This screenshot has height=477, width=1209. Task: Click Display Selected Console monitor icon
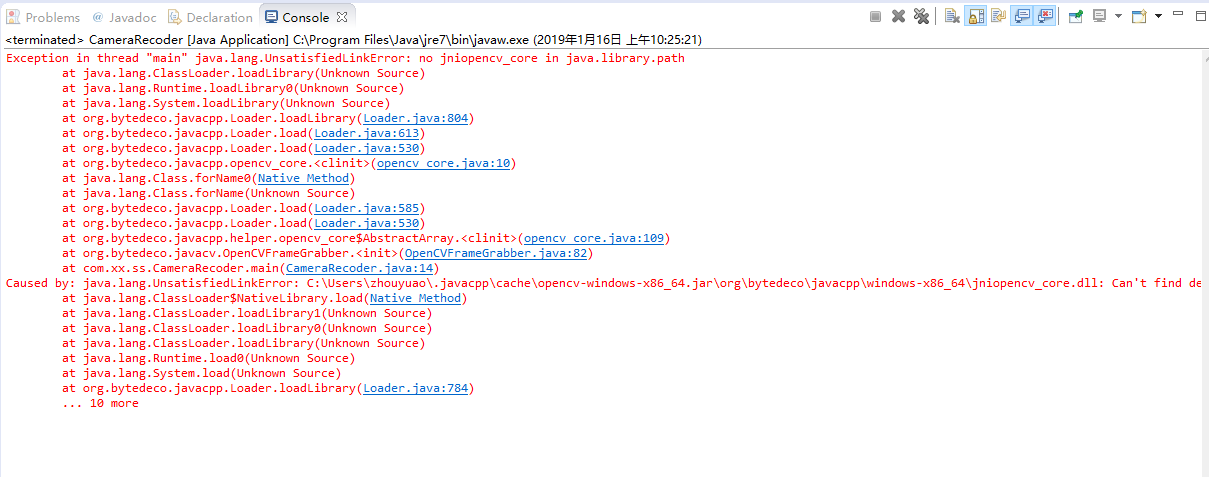coord(1099,16)
